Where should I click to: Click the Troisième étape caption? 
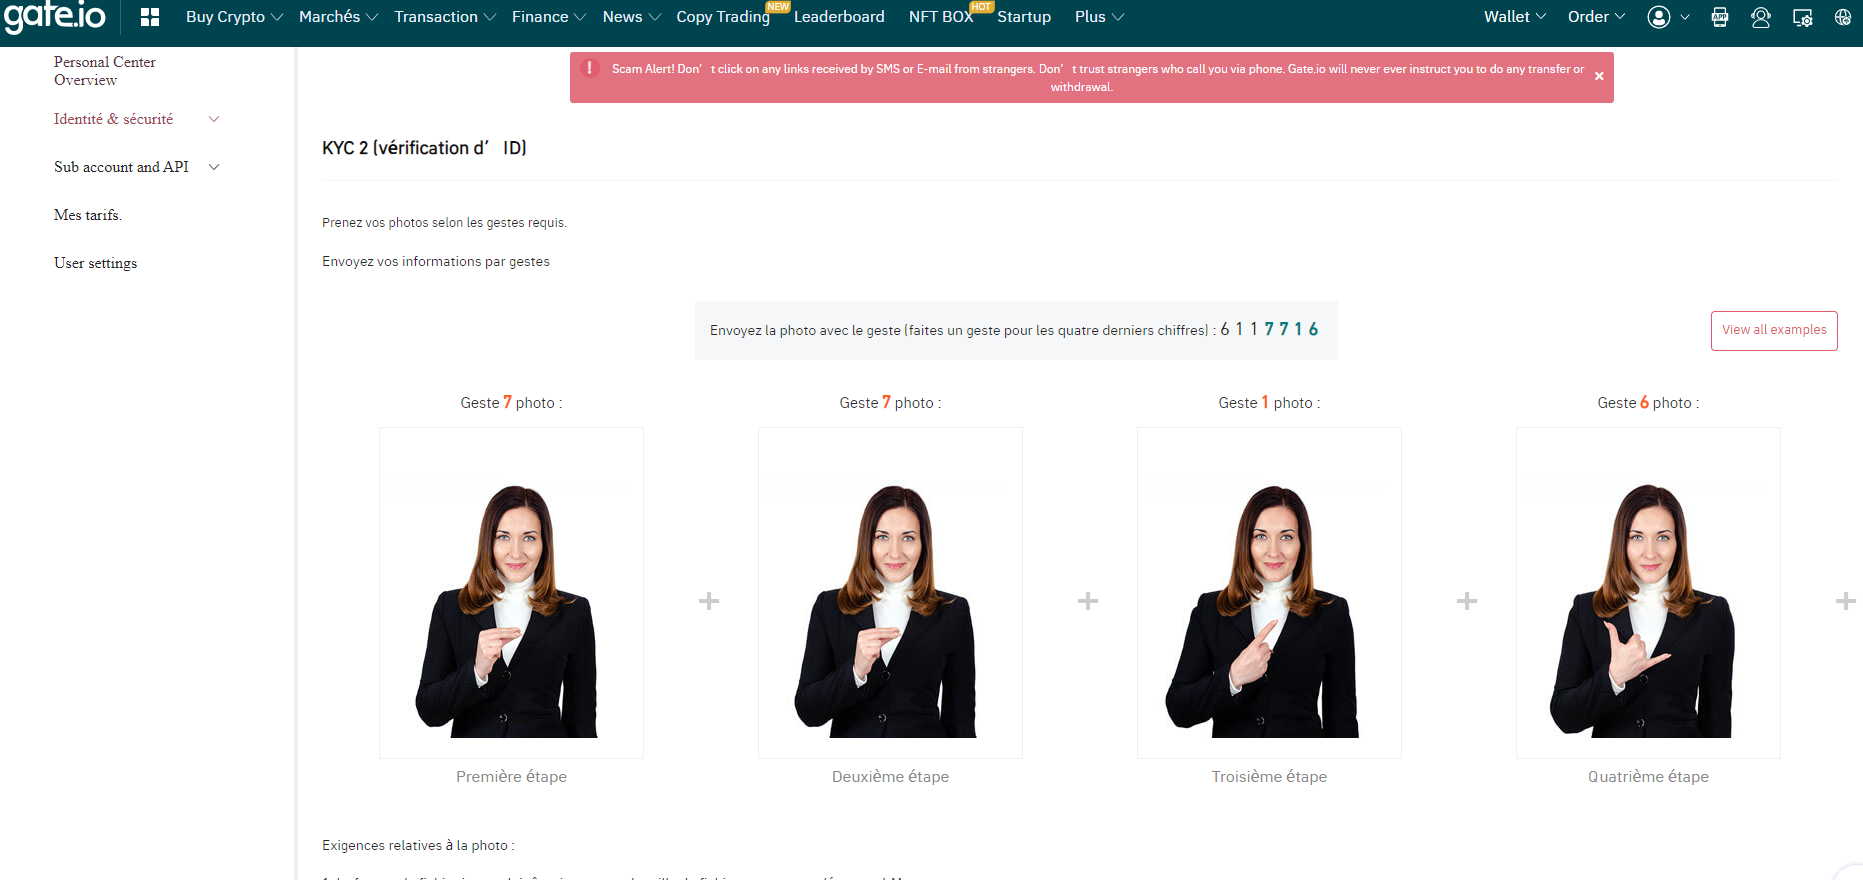(x=1269, y=777)
